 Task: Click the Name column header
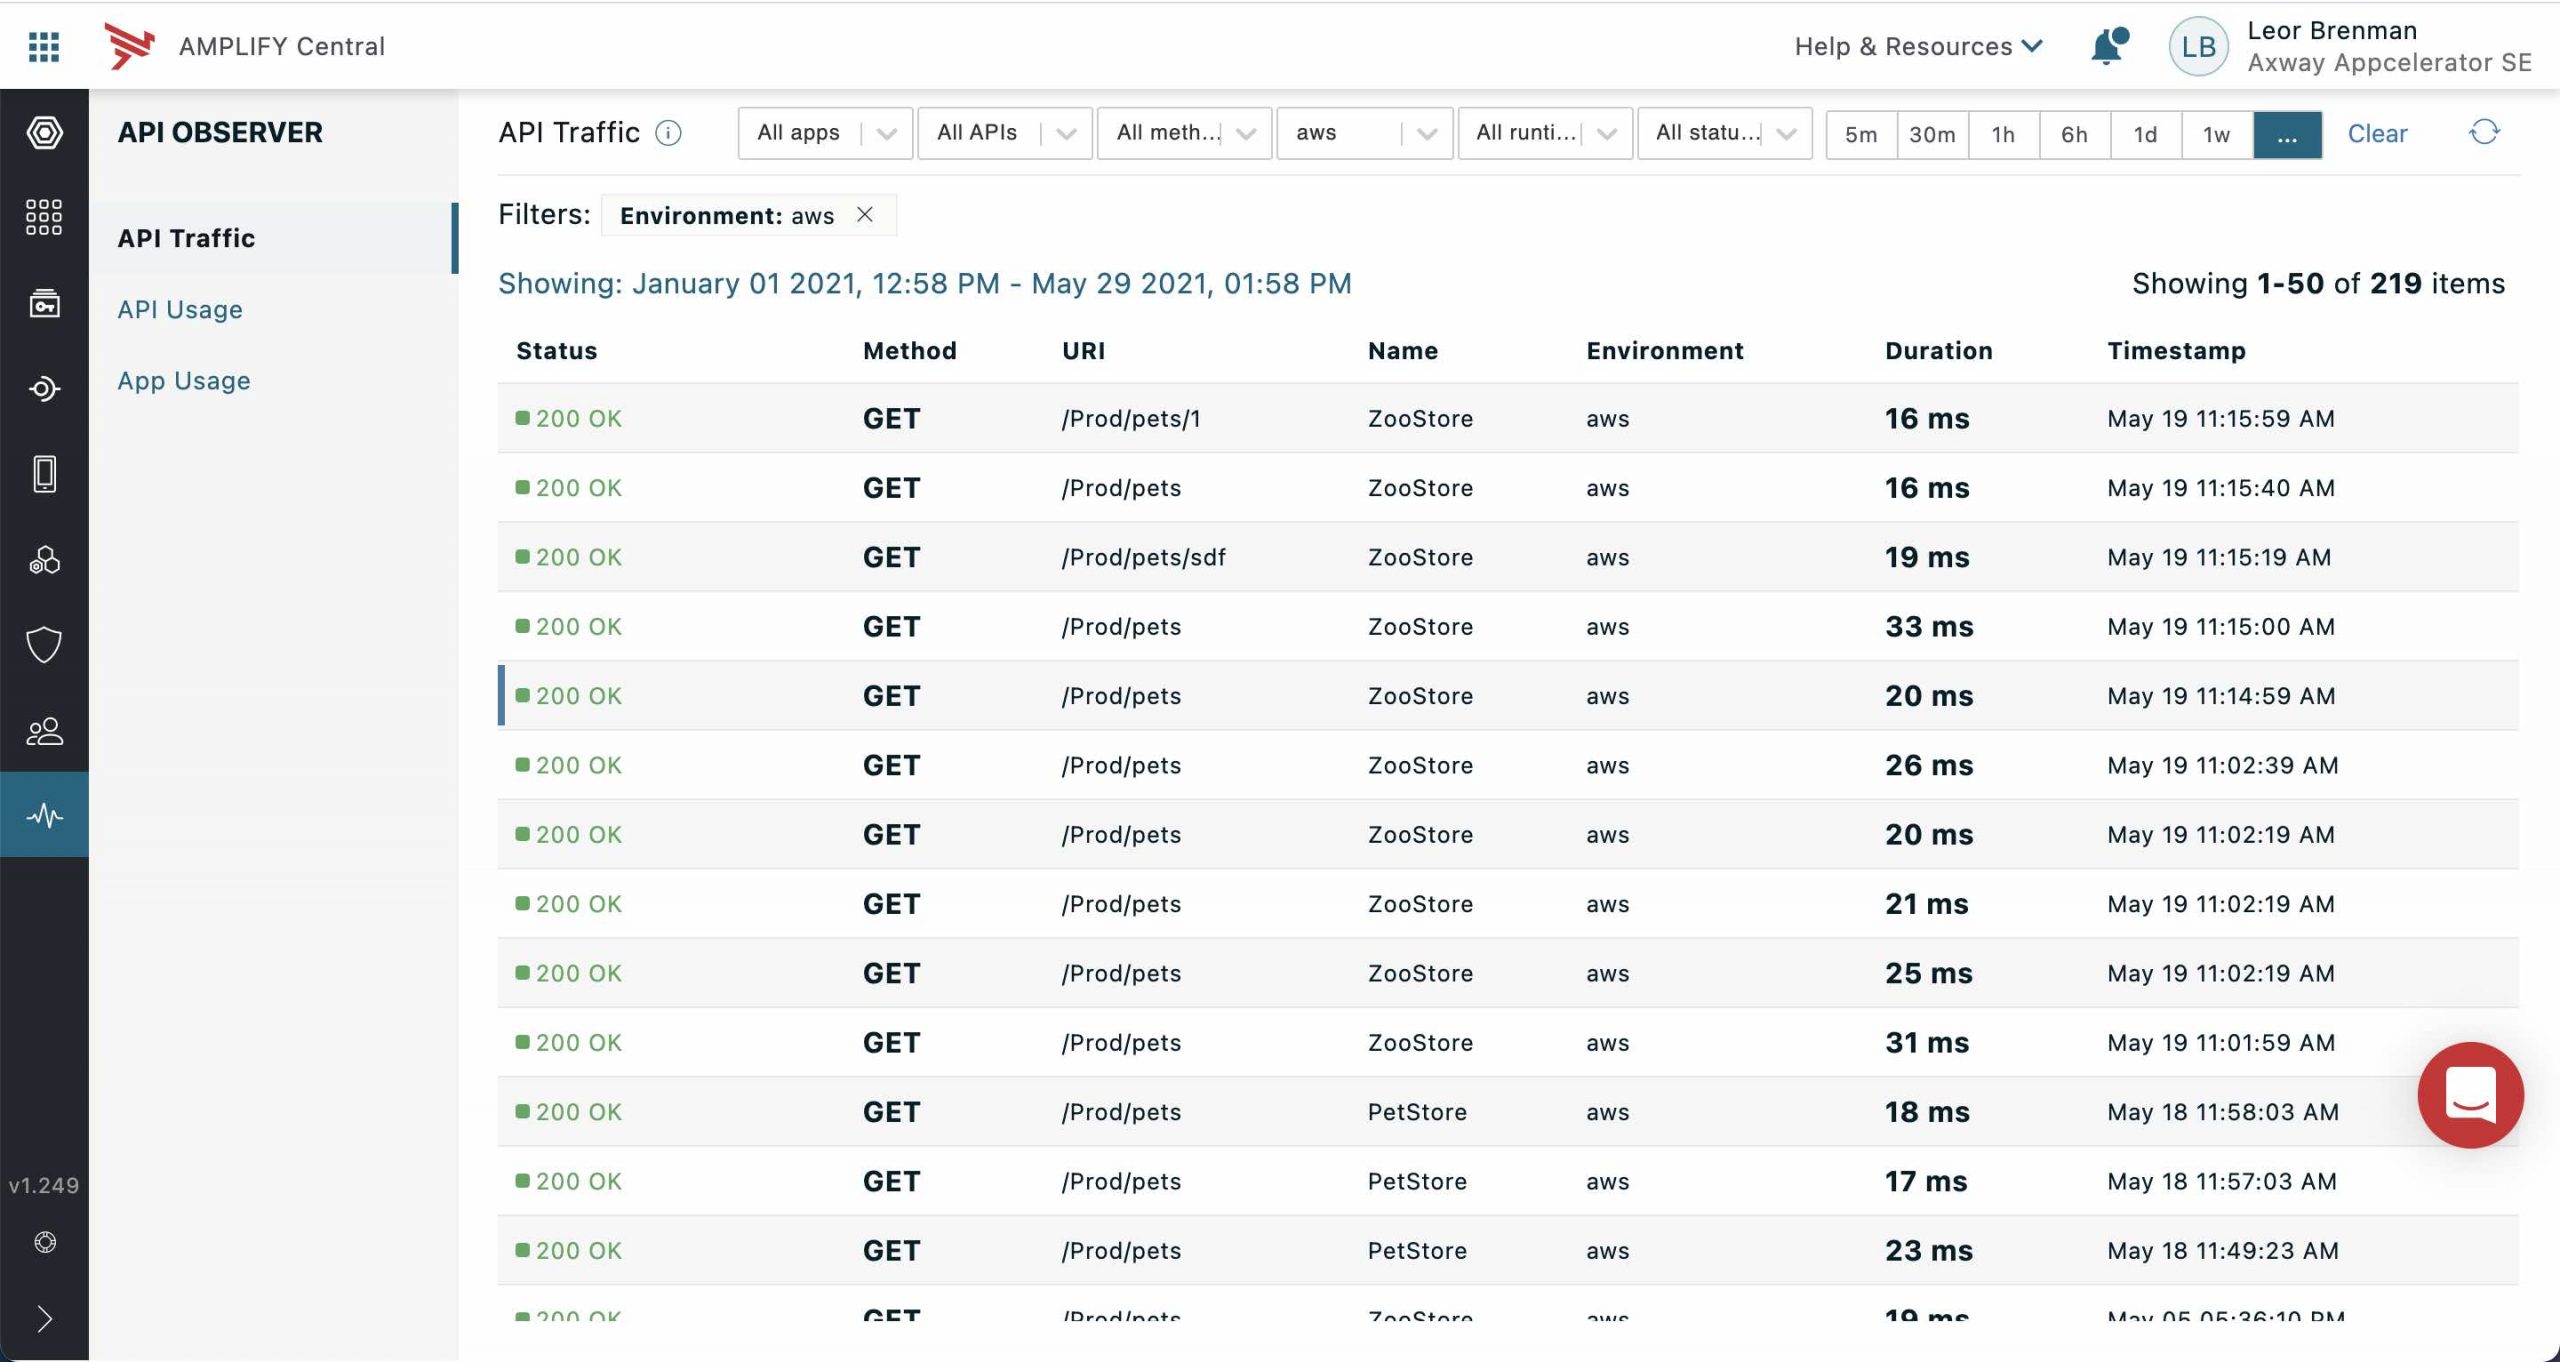click(x=1403, y=350)
